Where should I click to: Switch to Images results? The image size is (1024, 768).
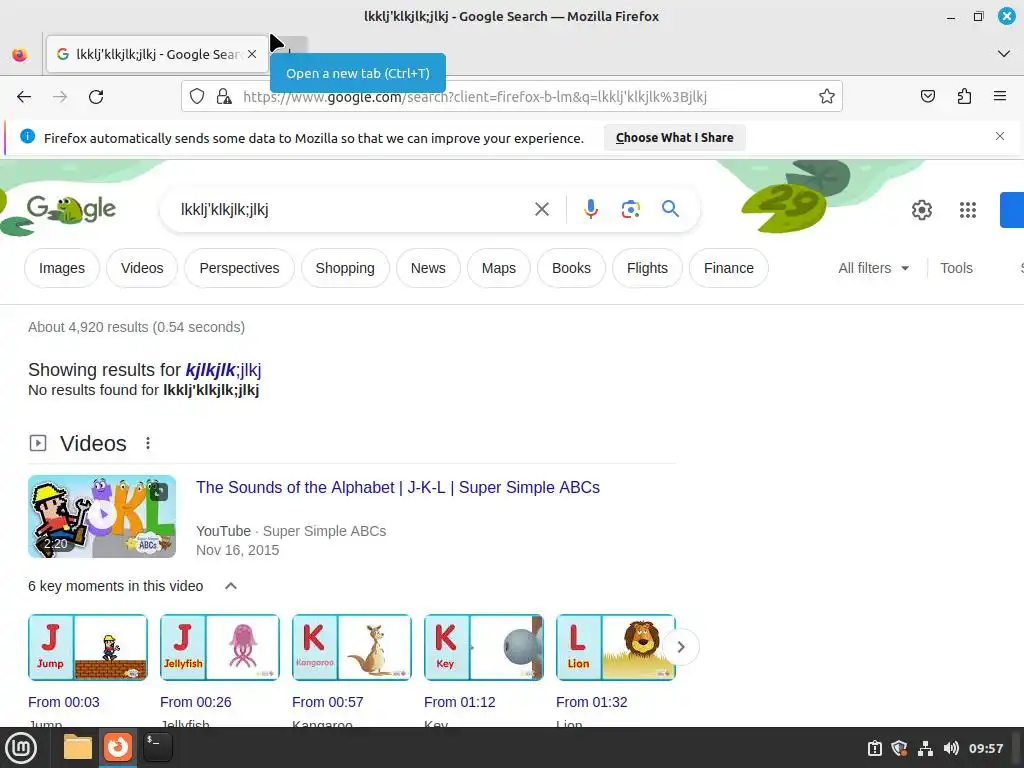62,268
